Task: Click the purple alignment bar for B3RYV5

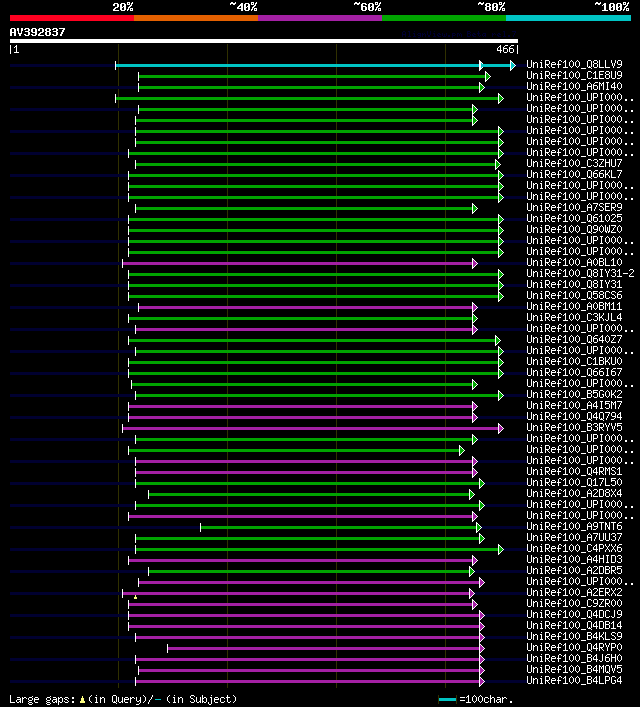Action: pos(313,428)
